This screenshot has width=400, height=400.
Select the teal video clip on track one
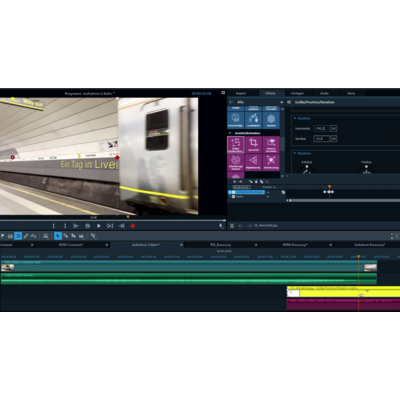click(189, 266)
